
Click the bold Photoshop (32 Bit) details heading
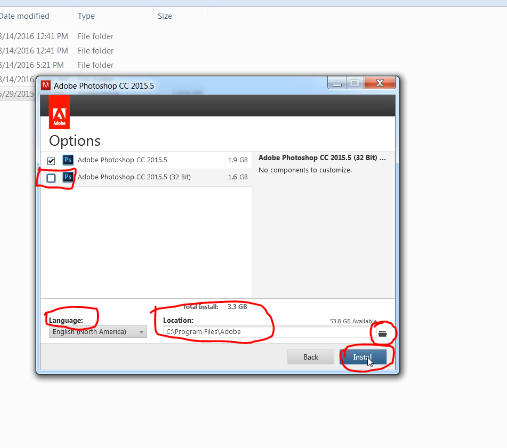pos(322,158)
